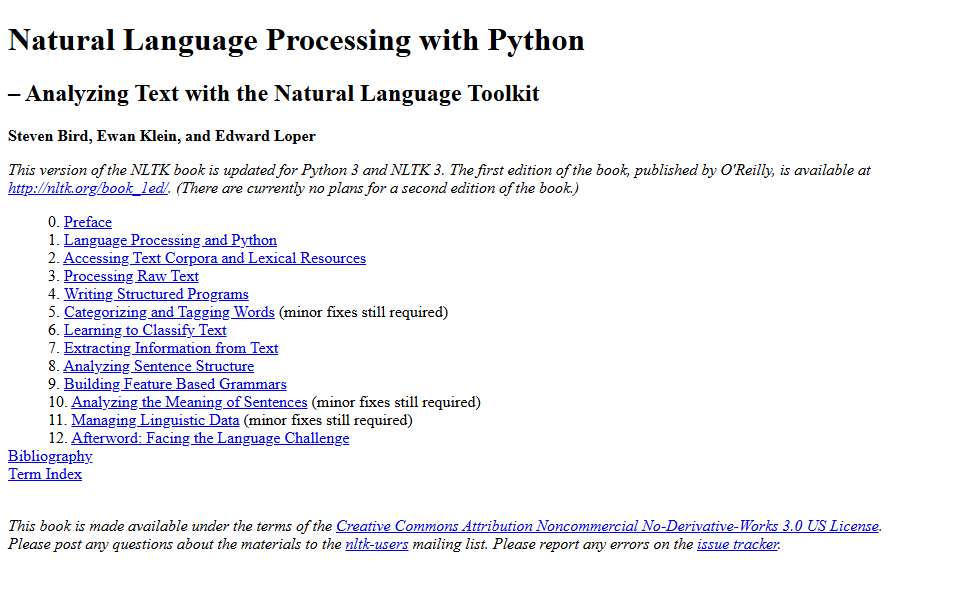Open the Term Index link
This screenshot has width=960, height=600.
45,474
